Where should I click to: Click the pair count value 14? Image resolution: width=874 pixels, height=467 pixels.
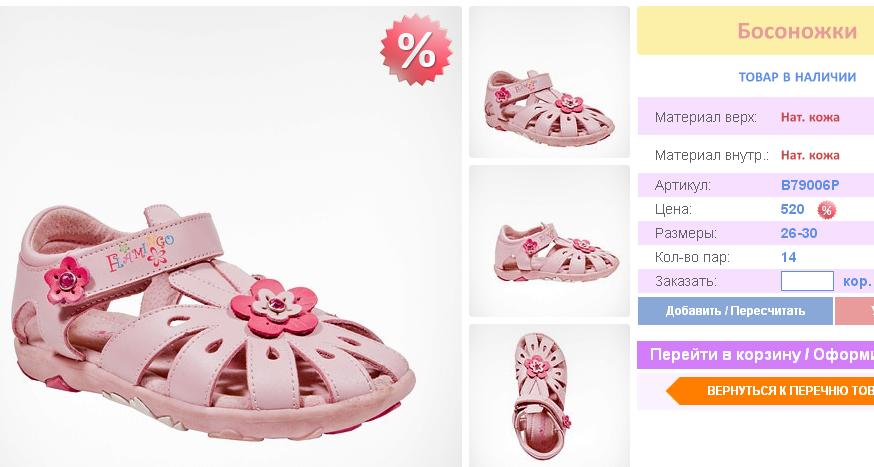789,257
